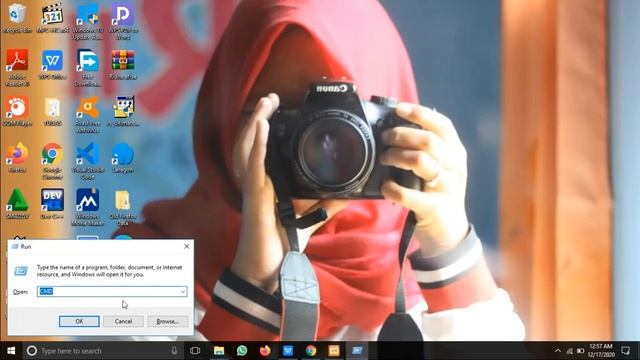Check the battery tray icon
640x360 pixels.
point(580,351)
